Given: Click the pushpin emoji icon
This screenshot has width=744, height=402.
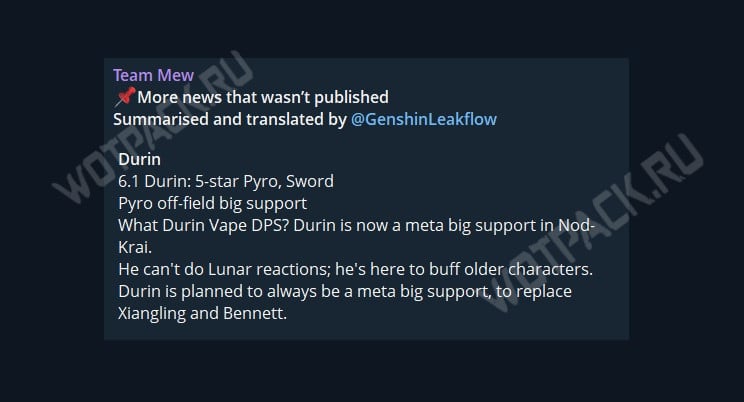Looking at the screenshot, I should (x=125, y=97).
